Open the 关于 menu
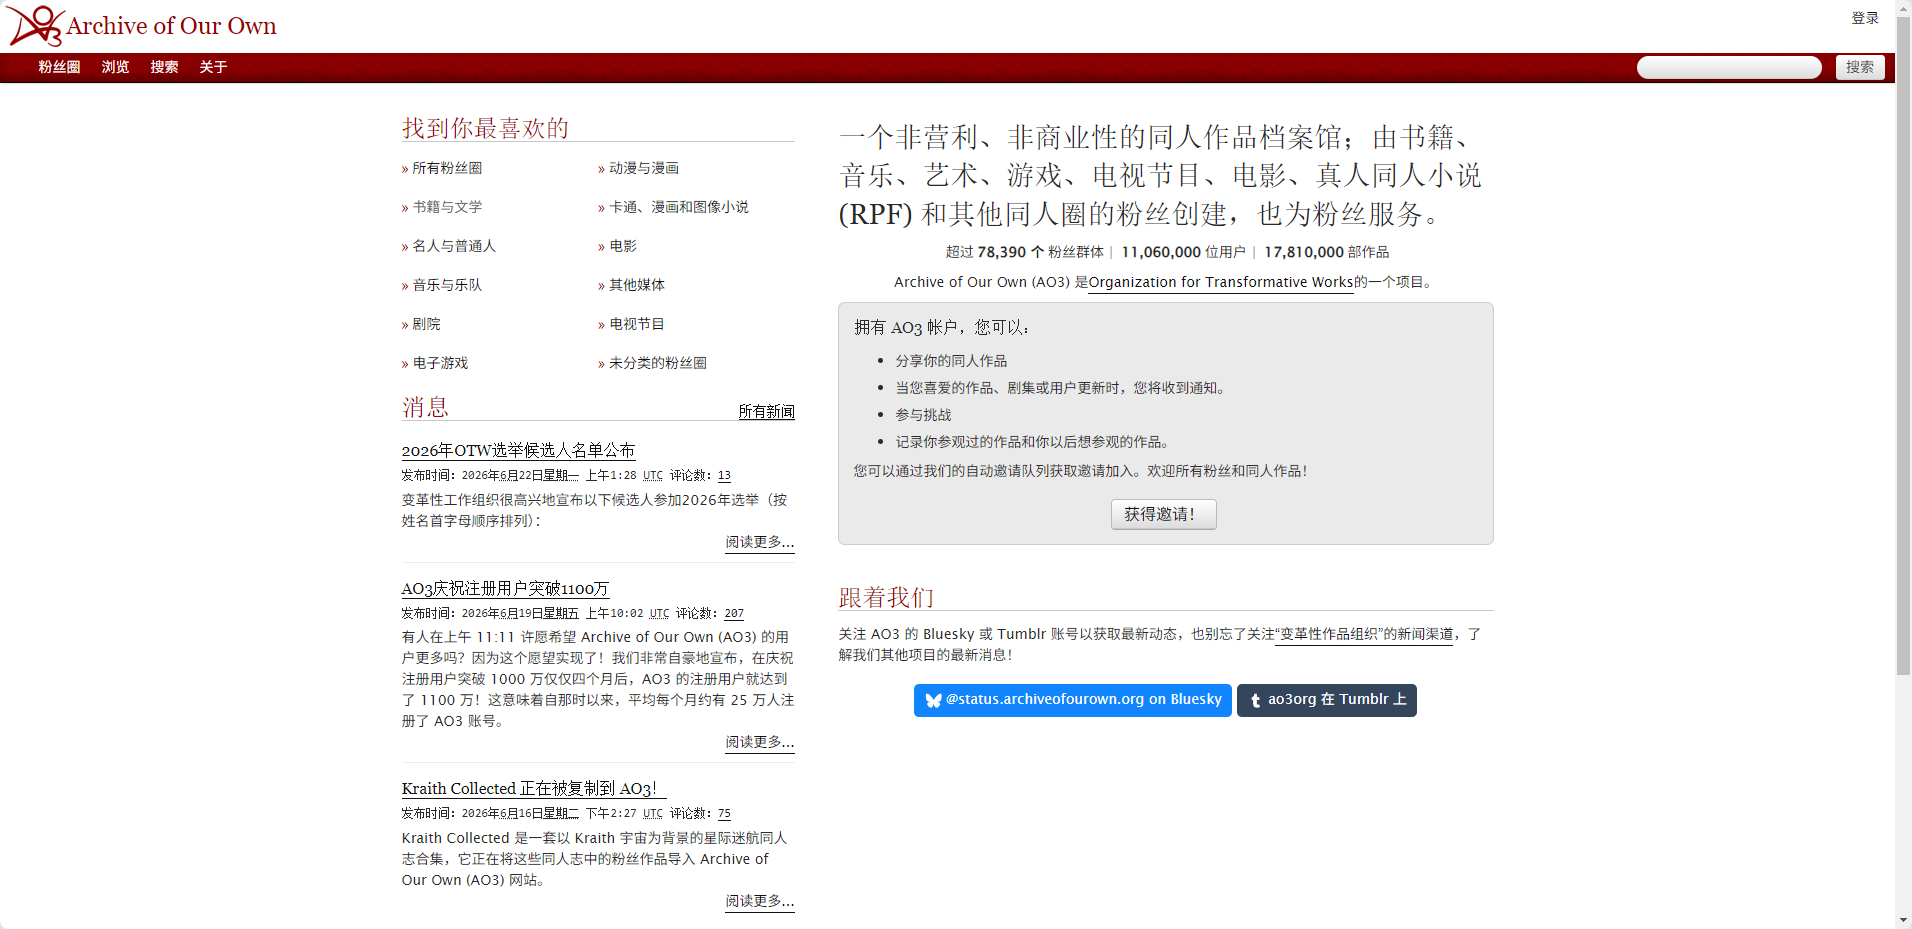Viewport: 1912px width, 929px height. pos(213,67)
